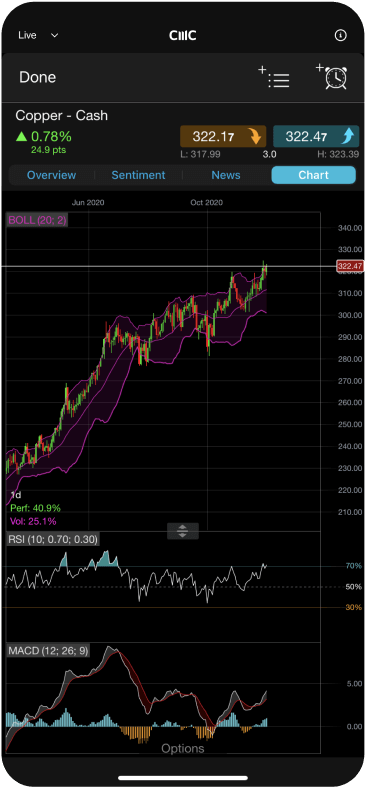Tap the 1d interval label
Screen dimensions: 365x788
coord(16,495)
